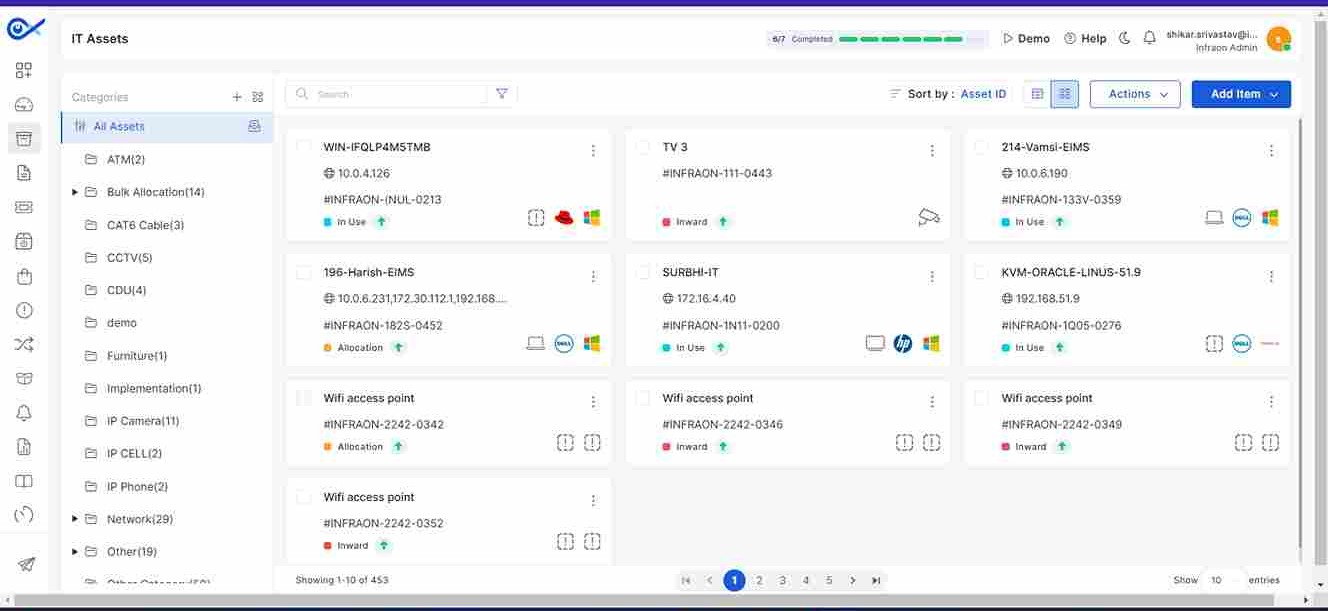The image size is (1328, 611).
Task: Expand the Network category
Action: [75, 519]
